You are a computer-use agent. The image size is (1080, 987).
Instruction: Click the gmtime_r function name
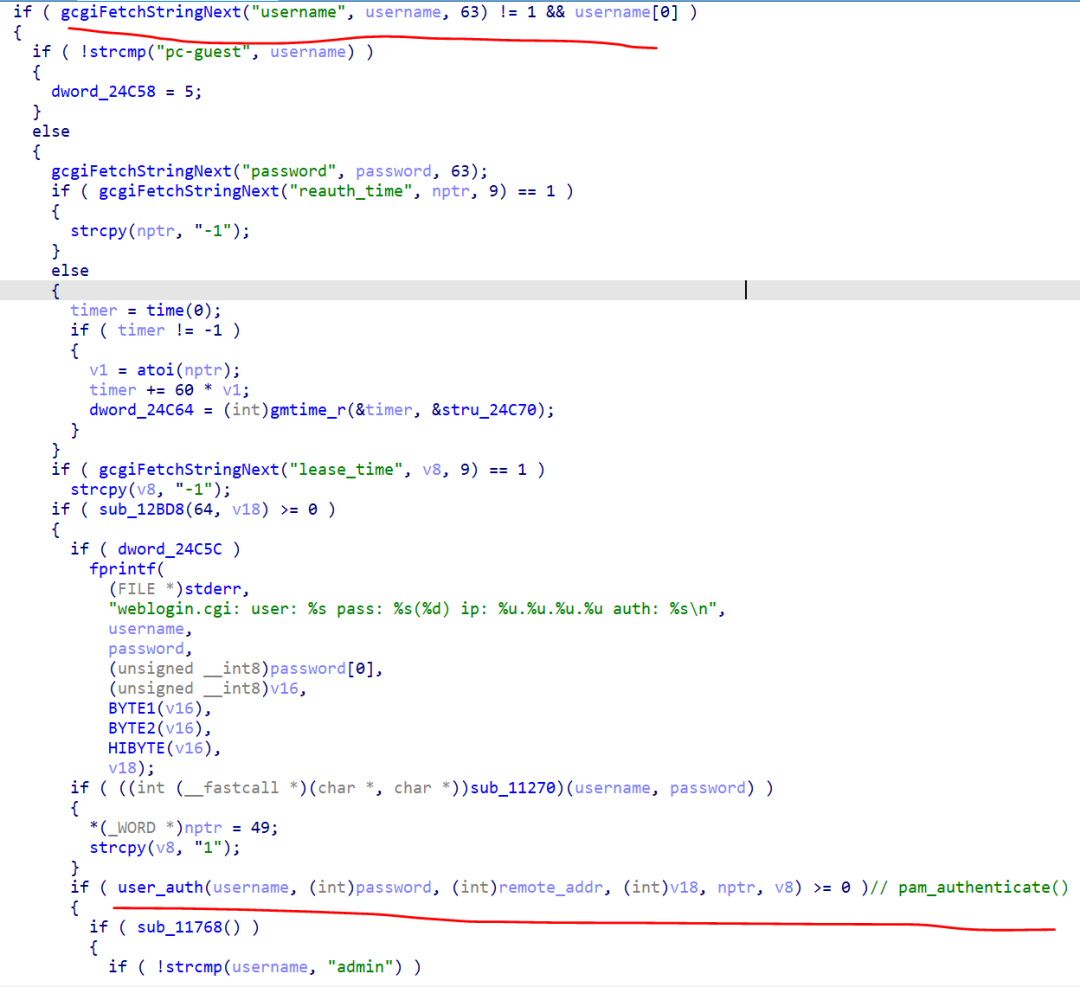point(308,410)
